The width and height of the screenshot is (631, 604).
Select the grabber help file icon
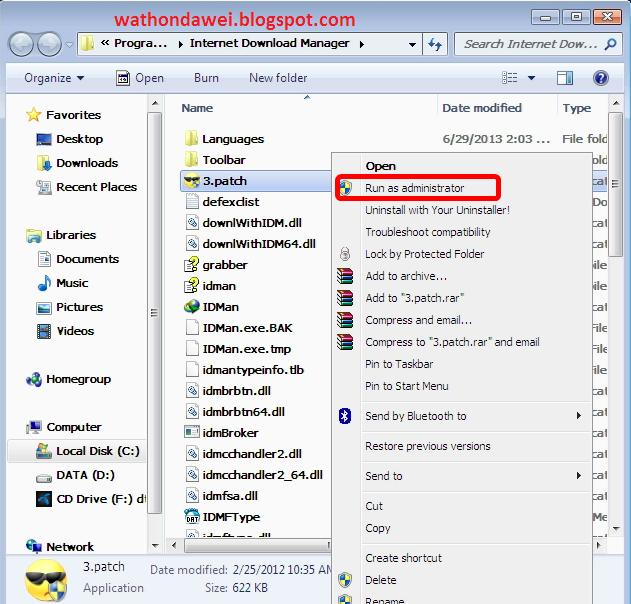[x=192, y=265]
